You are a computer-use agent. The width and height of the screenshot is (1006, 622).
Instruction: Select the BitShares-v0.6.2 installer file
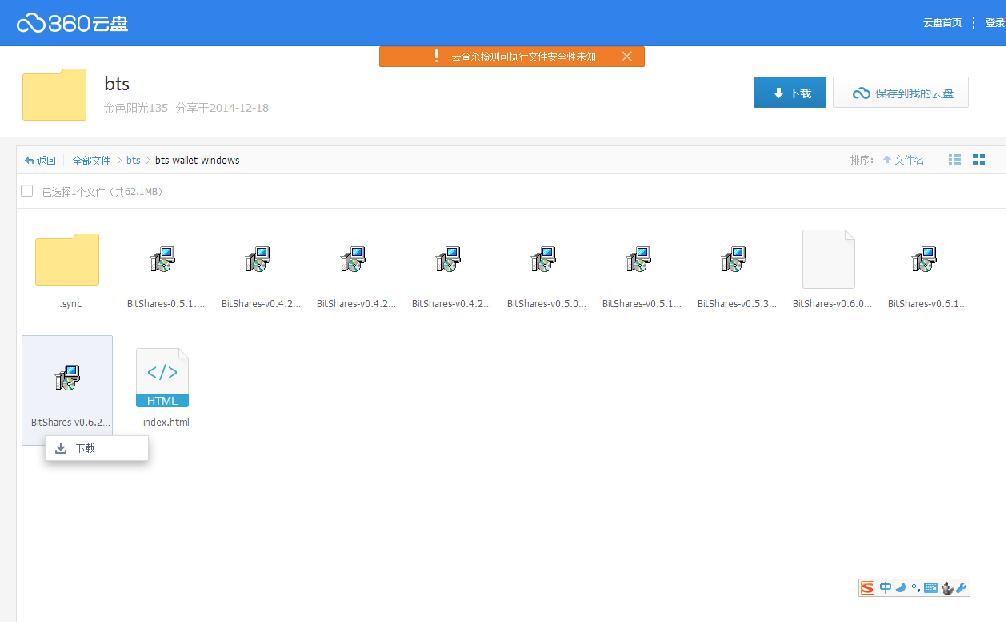(x=67, y=378)
